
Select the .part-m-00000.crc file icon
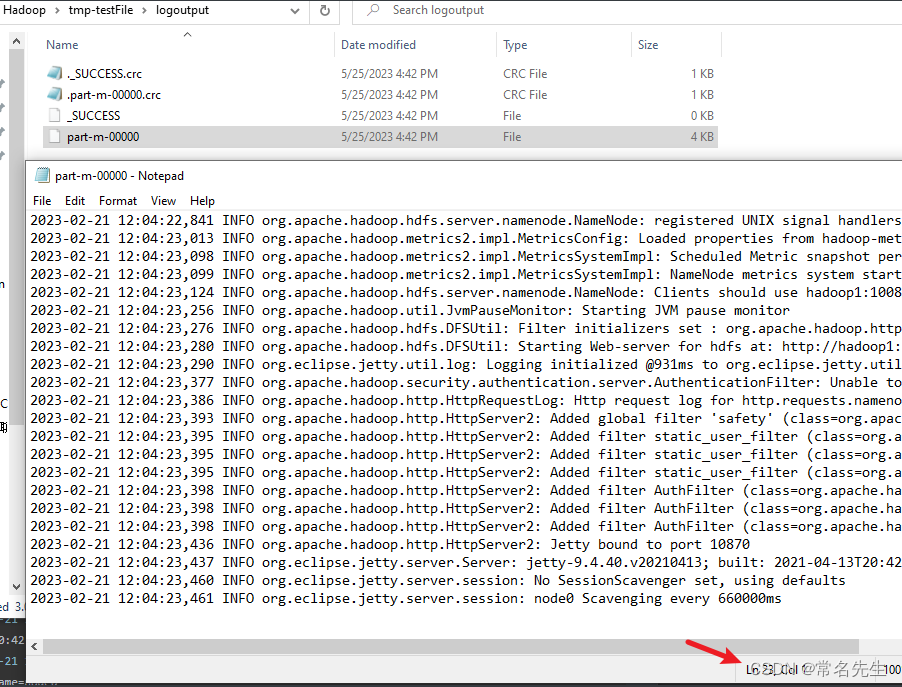(55, 94)
